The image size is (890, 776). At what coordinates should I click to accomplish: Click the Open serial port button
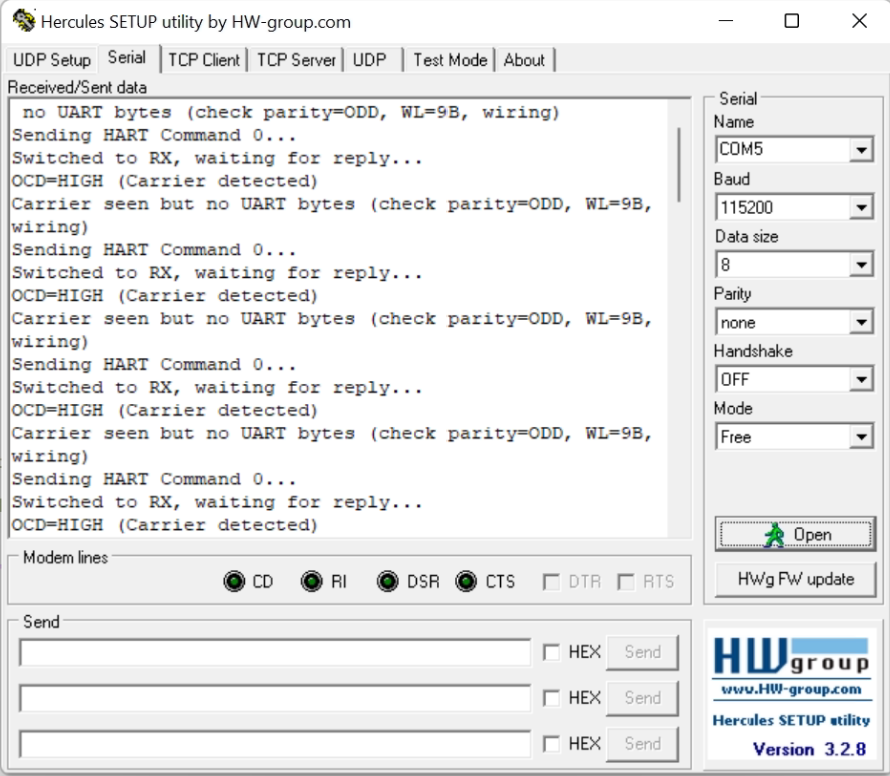[x=795, y=534]
